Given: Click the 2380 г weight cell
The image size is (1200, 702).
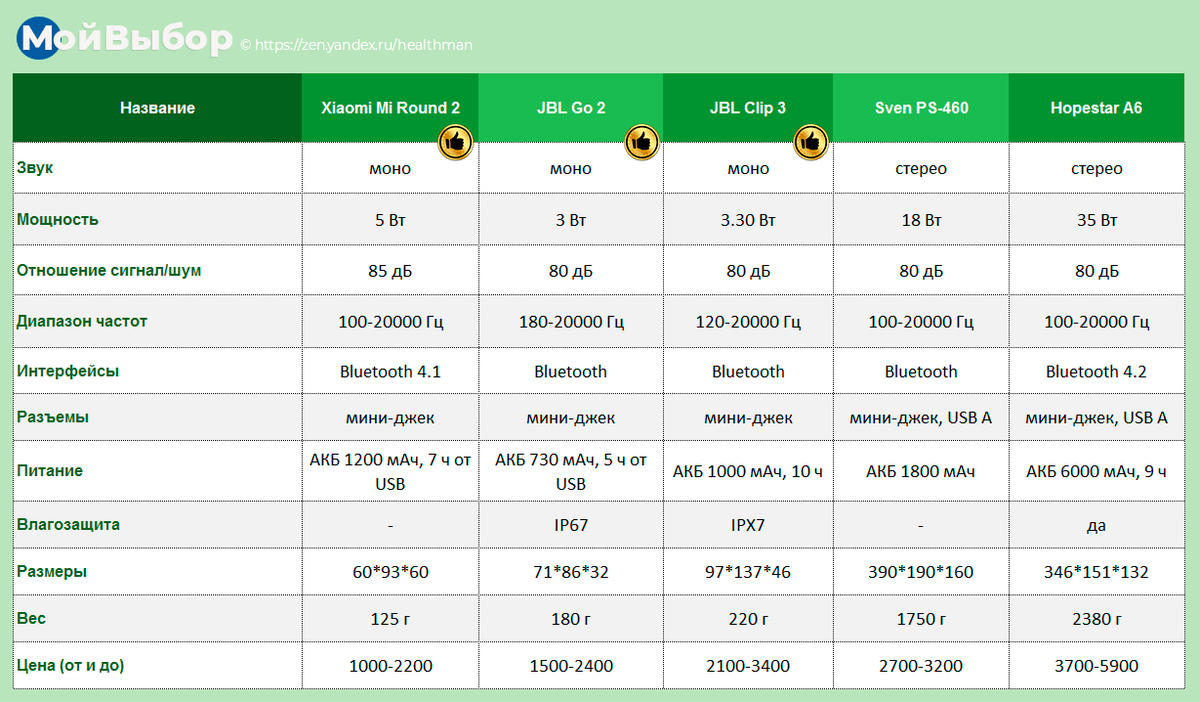Looking at the screenshot, I should click(x=1096, y=619).
